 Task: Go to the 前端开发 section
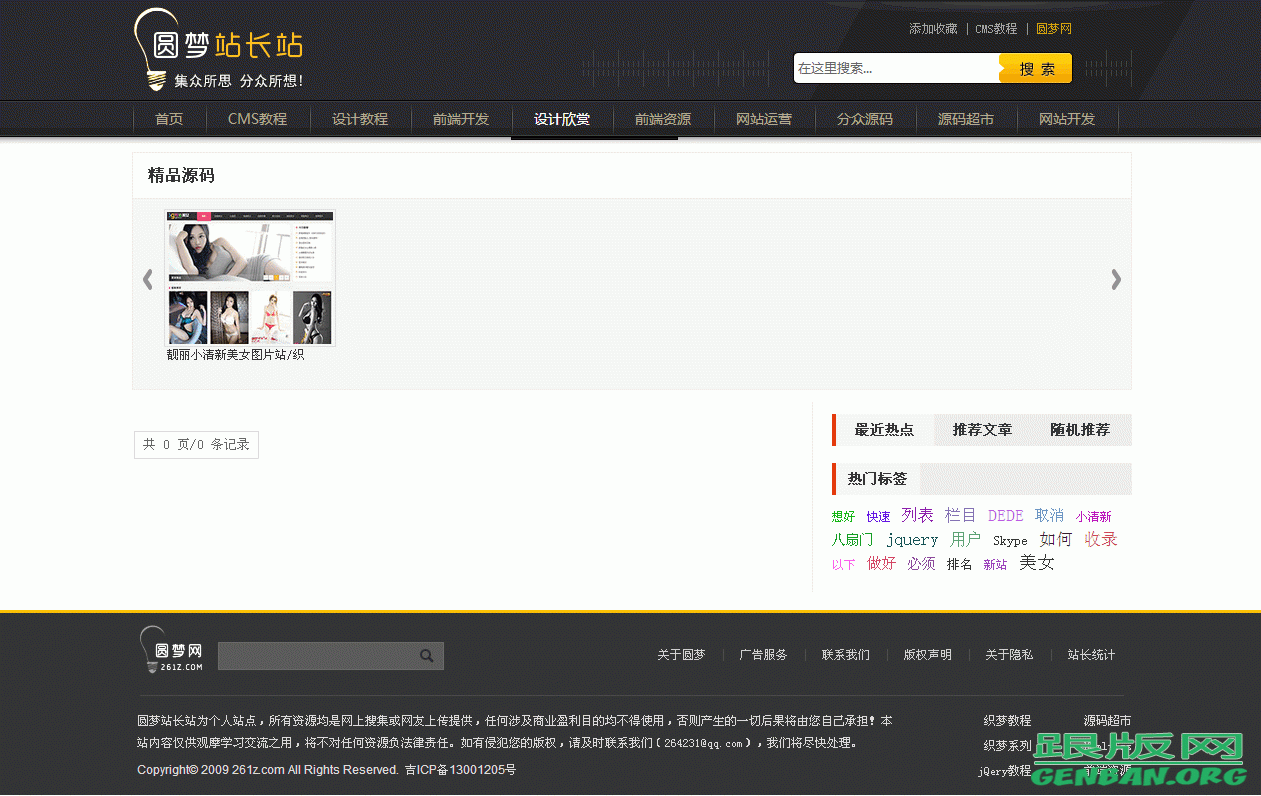(461, 119)
